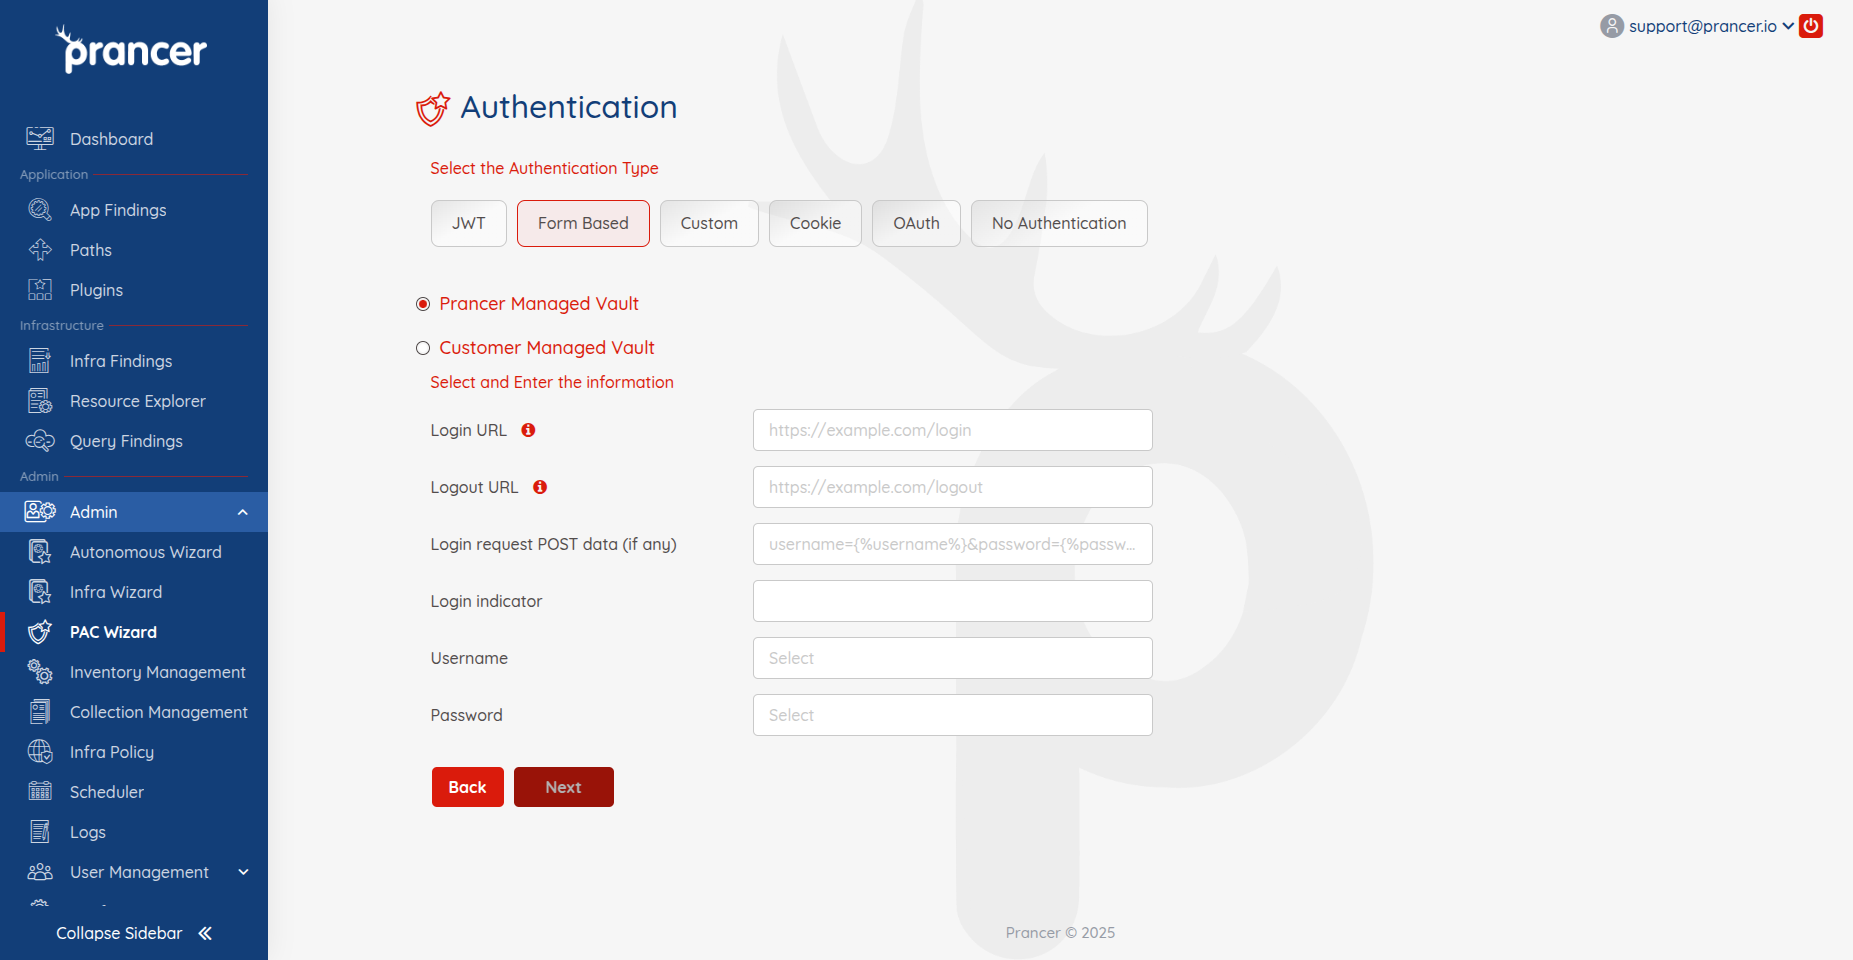Go to App Findings page
The image size is (1853, 960).
pyautogui.click(x=118, y=210)
